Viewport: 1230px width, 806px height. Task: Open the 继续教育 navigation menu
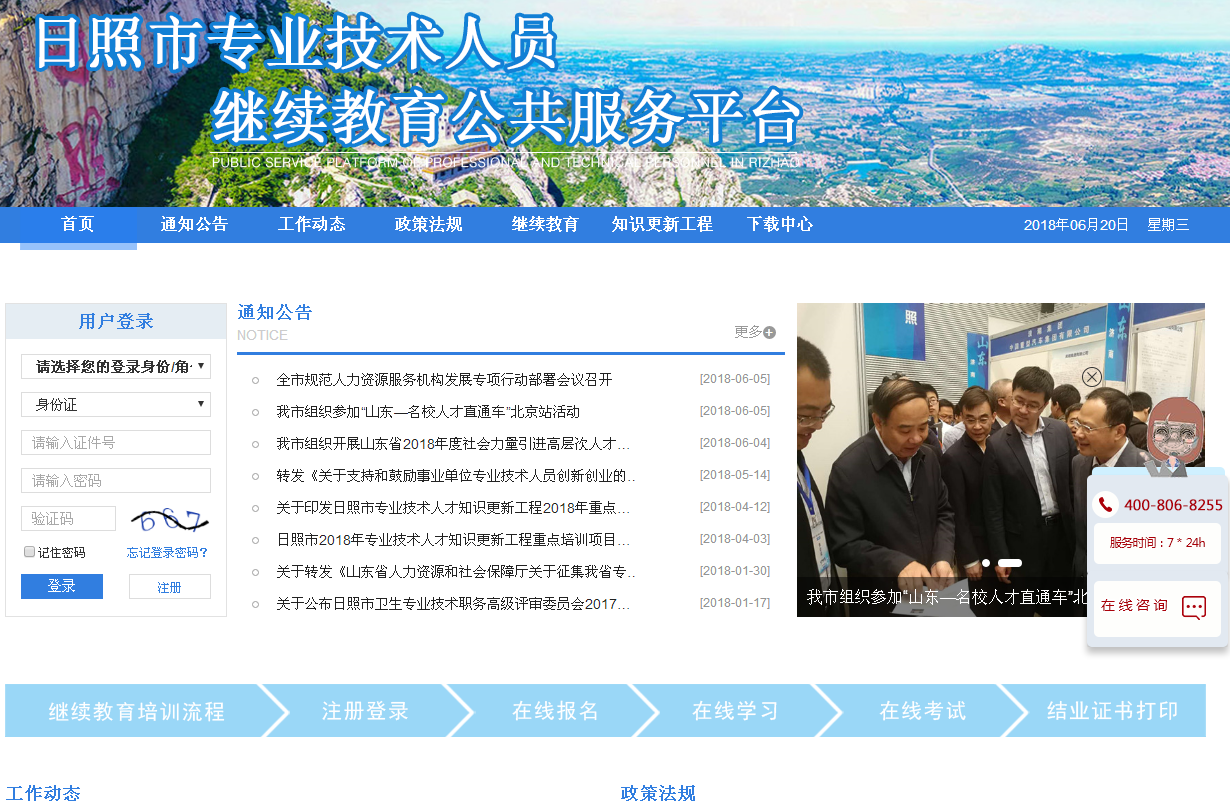[x=545, y=225]
